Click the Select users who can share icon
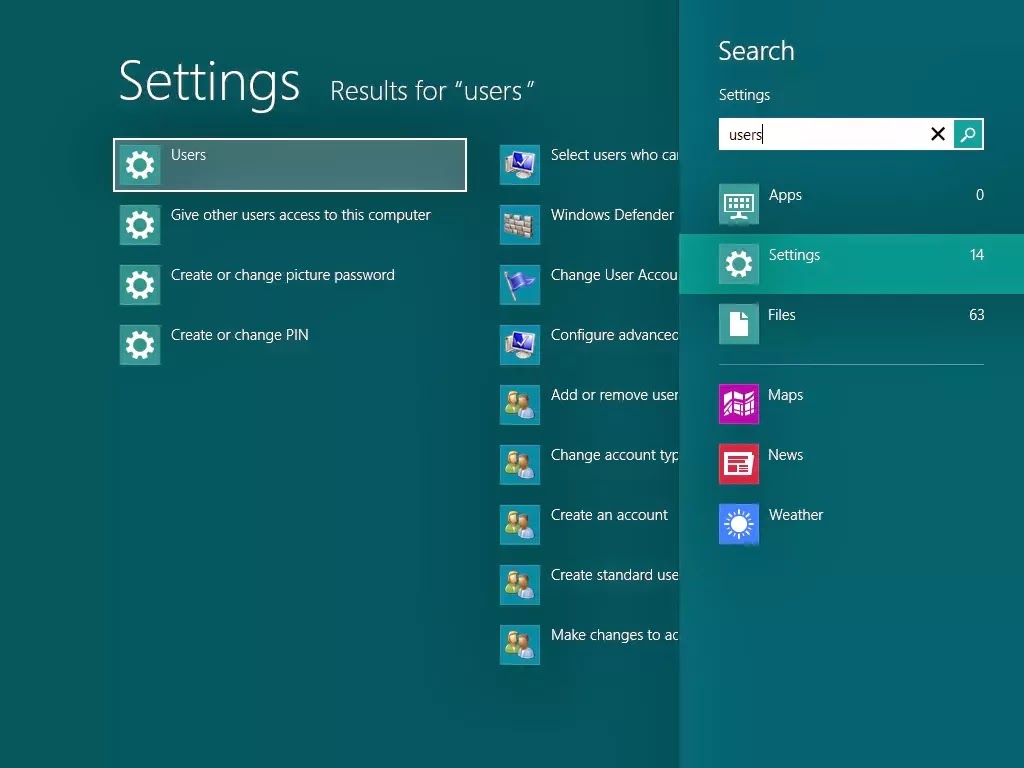This screenshot has width=1024, height=768. pyautogui.click(x=520, y=164)
